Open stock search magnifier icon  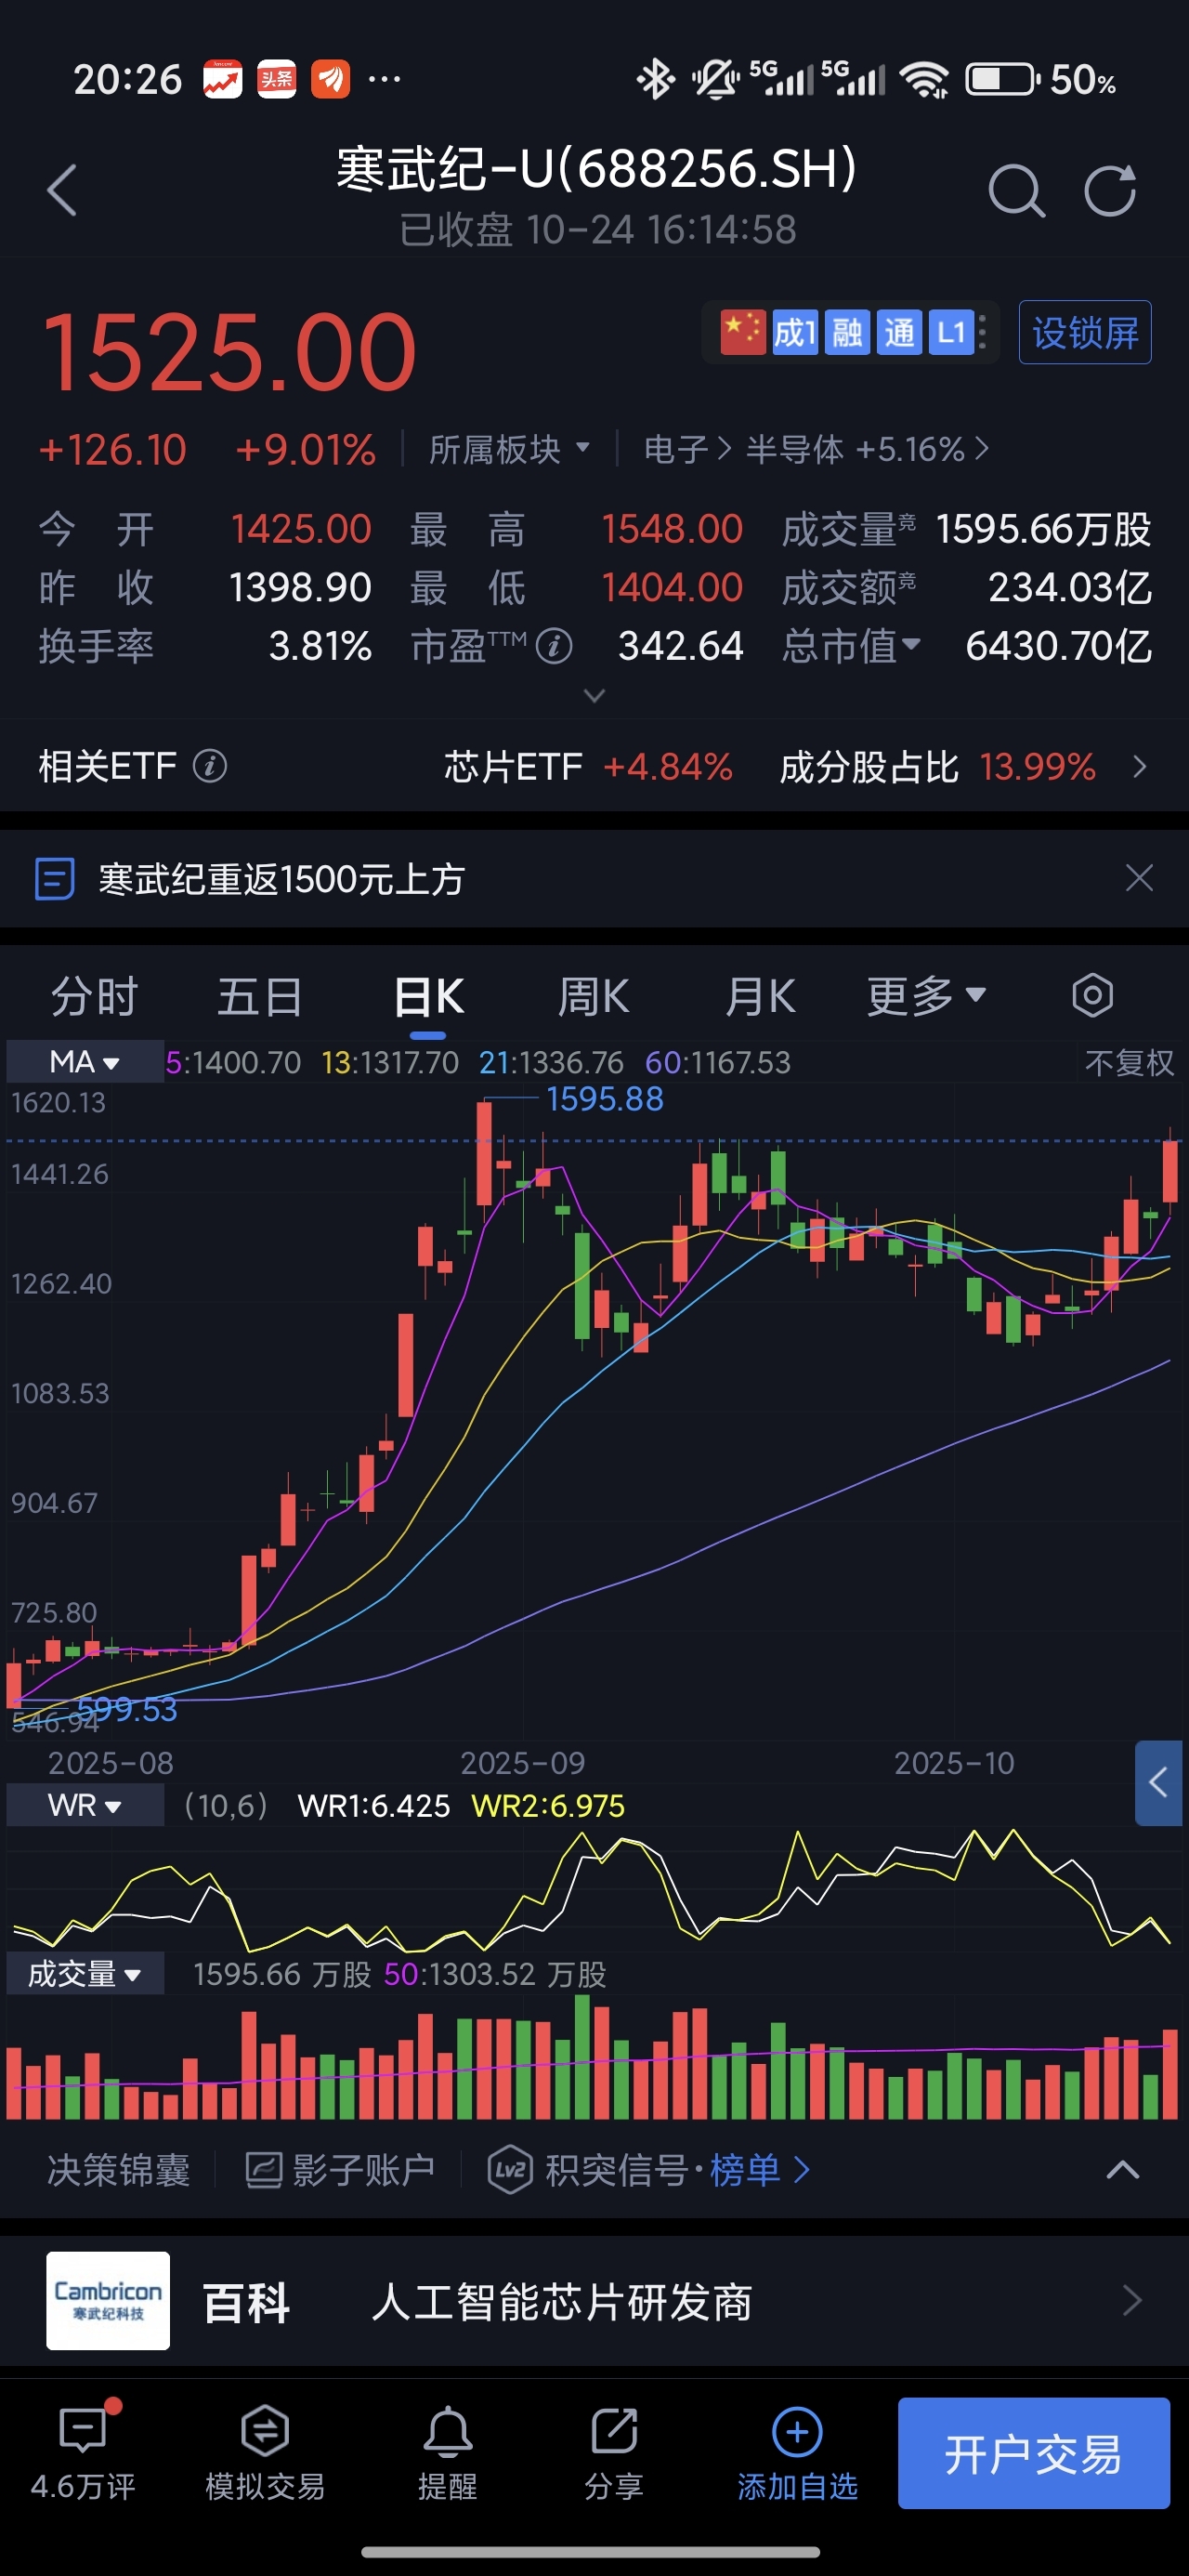(x=1015, y=190)
